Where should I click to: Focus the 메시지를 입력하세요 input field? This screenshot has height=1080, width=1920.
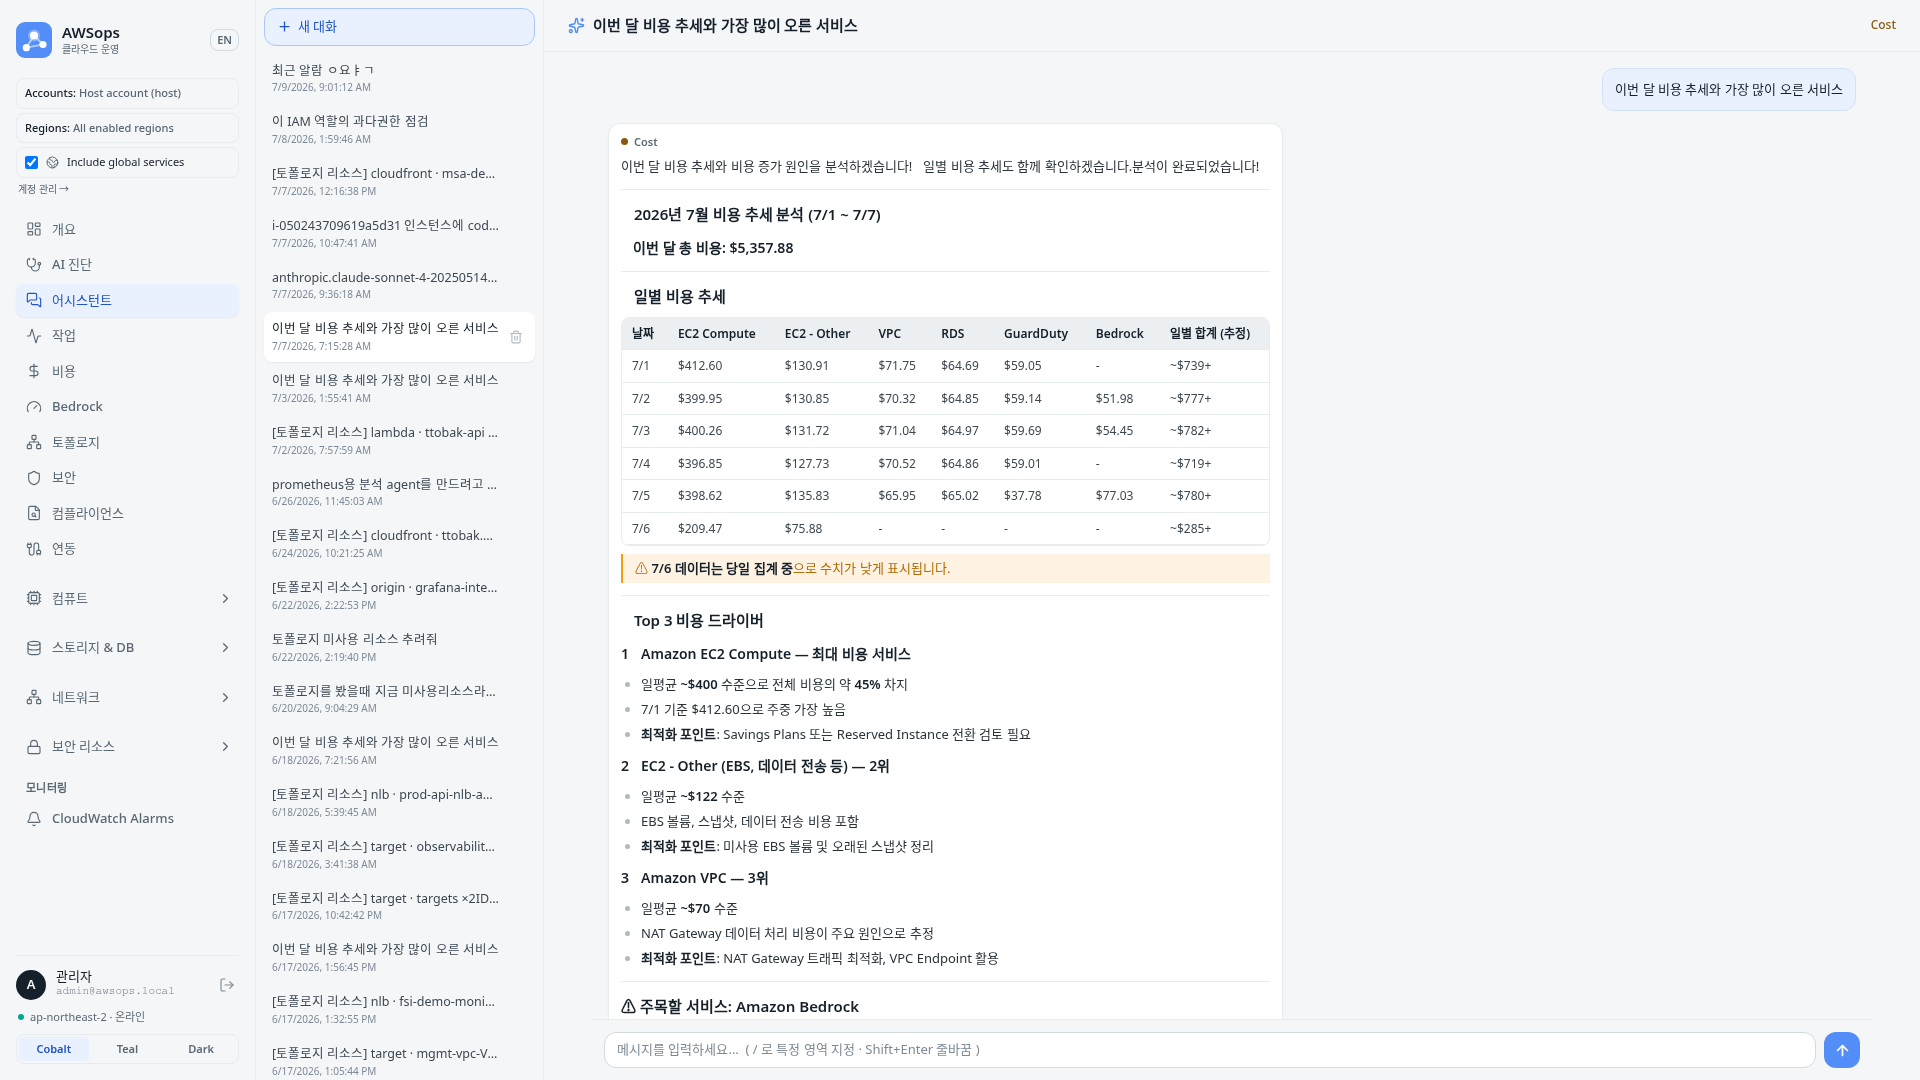(x=1209, y=1050)
